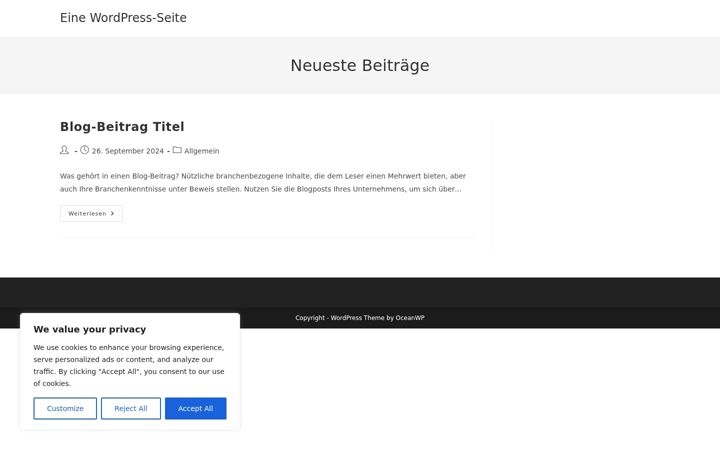Click the blog post excerpt paragraph
This screenshot has width=720, height=450.
(x=263, y=182)
